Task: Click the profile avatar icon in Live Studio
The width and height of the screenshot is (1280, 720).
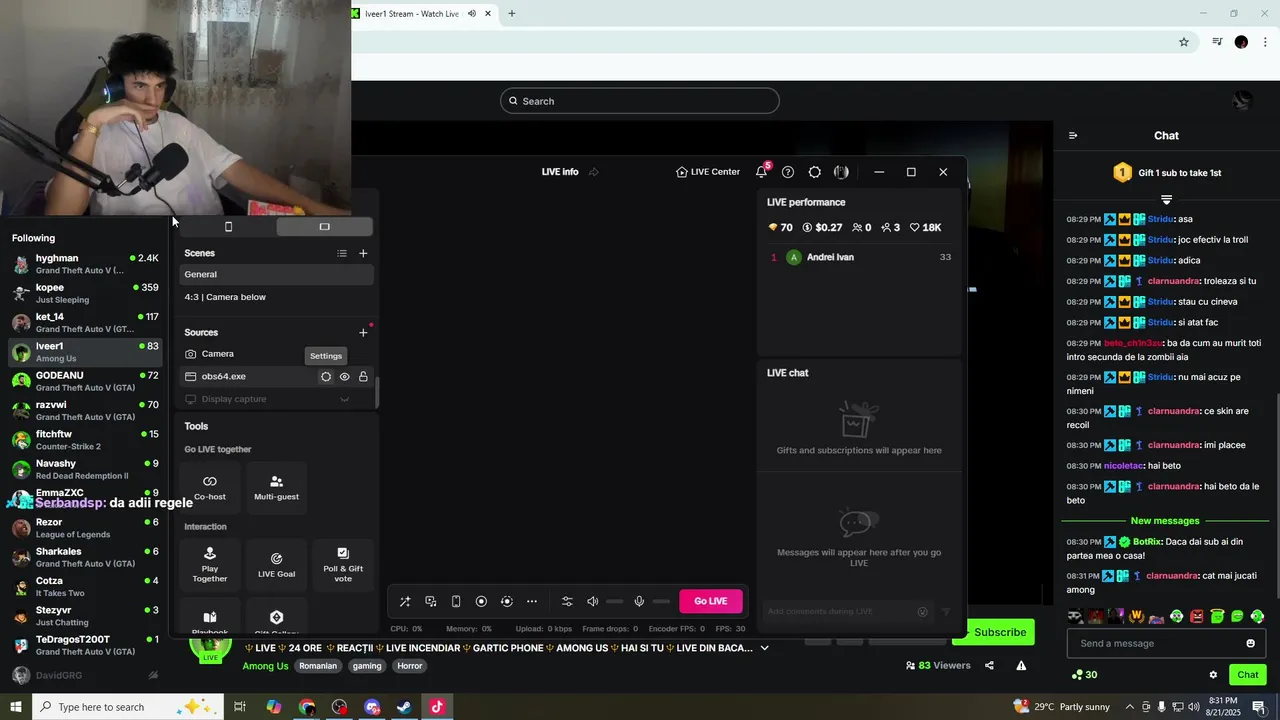Action: click(841, 172)
